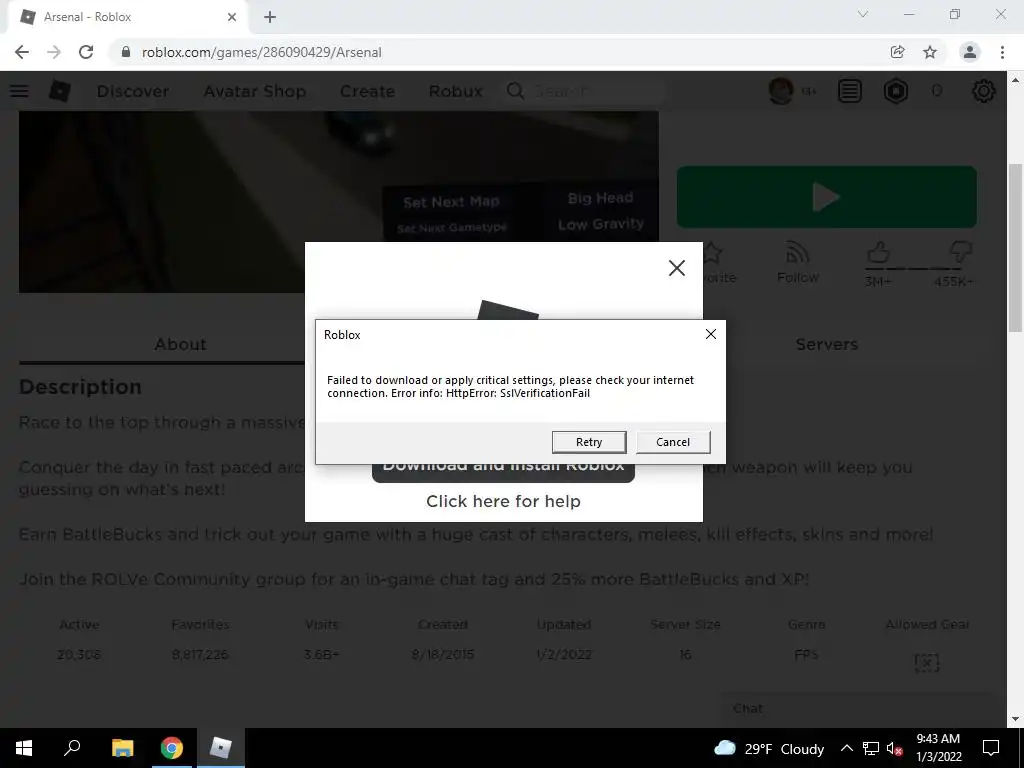Cancel the Roblox error dialog
Viewport: 1024px width, 768px height.
(x=673, y=442)
